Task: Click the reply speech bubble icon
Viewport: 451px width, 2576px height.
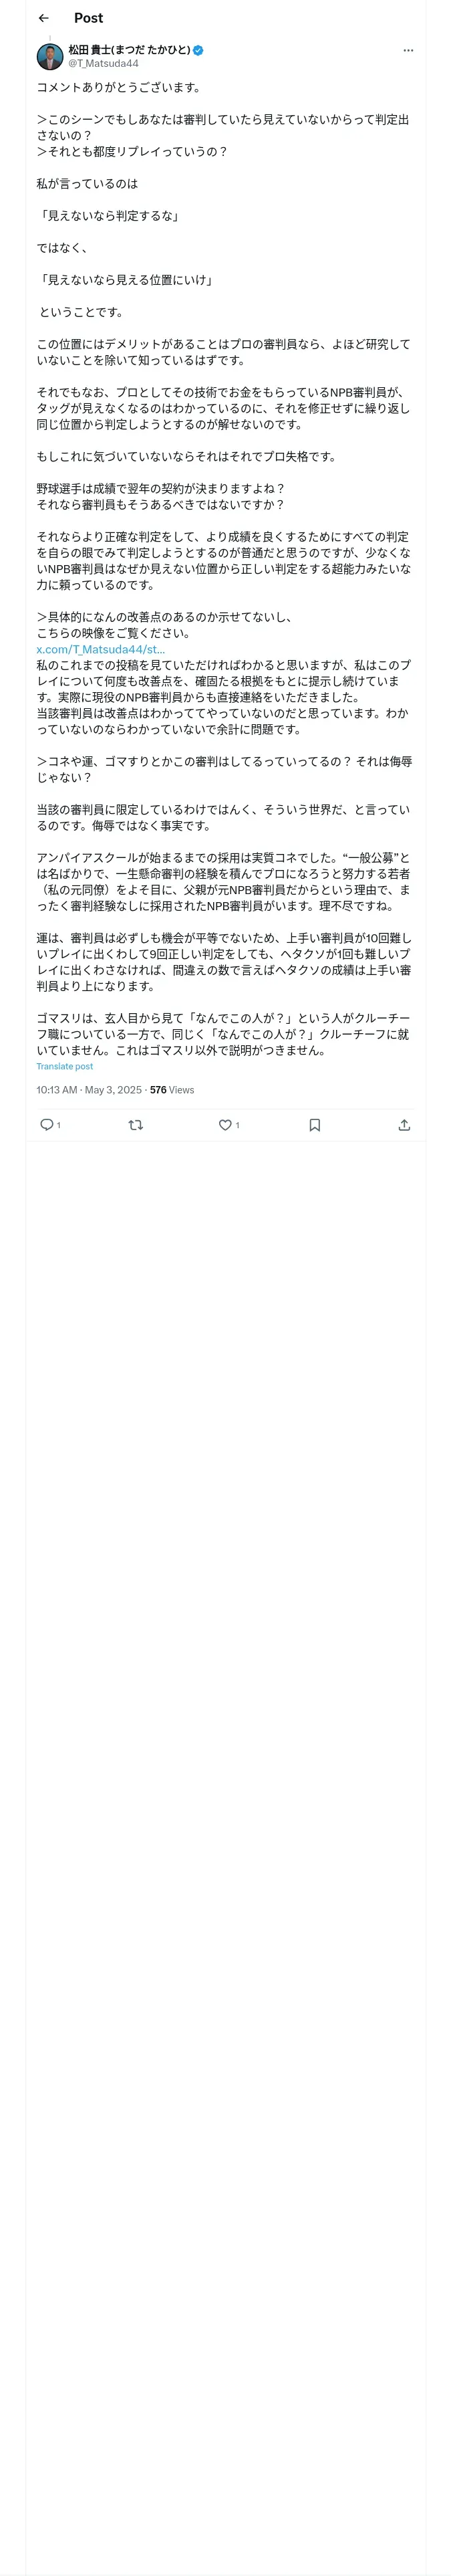Action: [46, 1124]
